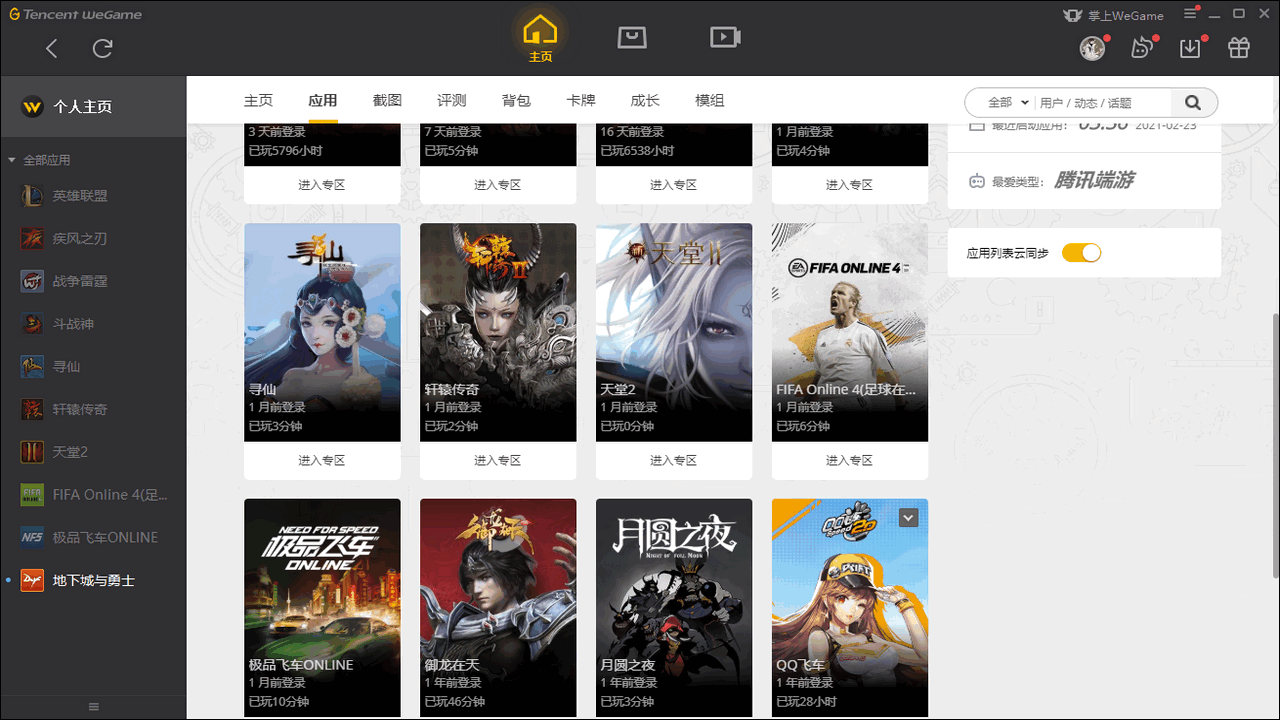Screen dimensions: 1280x720
Task: Select 地下城与勇士 in the sidebar
Action: click(x=94, y=580)
